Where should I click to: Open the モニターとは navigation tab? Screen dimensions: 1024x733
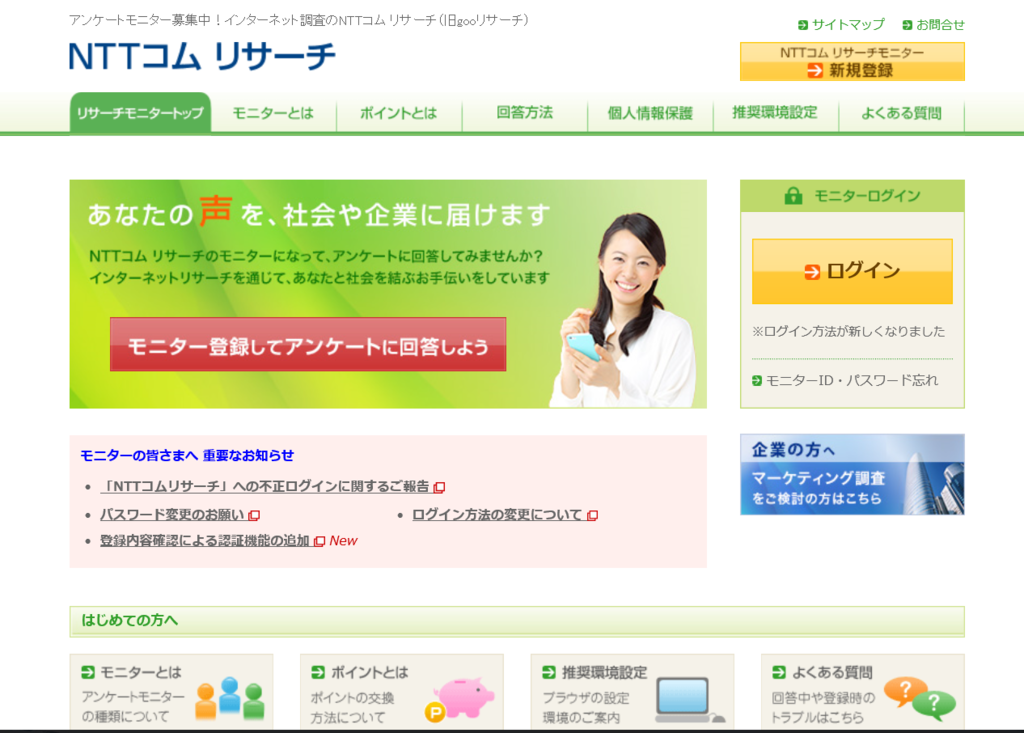click(274, 113)
